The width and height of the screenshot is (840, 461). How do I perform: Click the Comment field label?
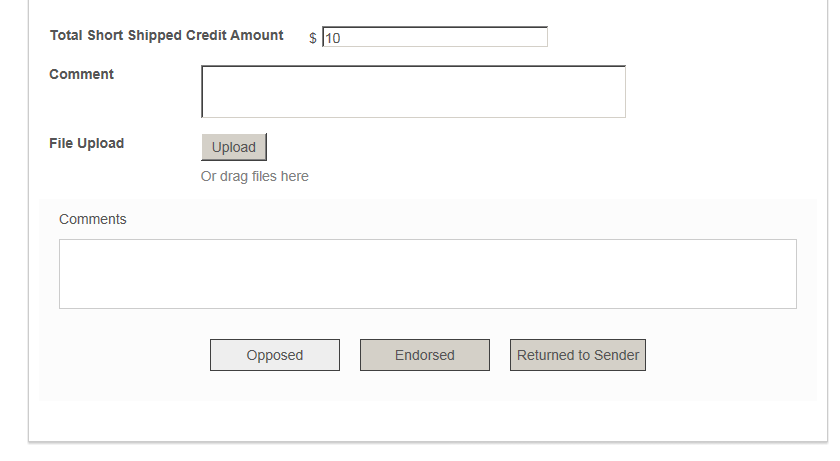pos(81,74)
